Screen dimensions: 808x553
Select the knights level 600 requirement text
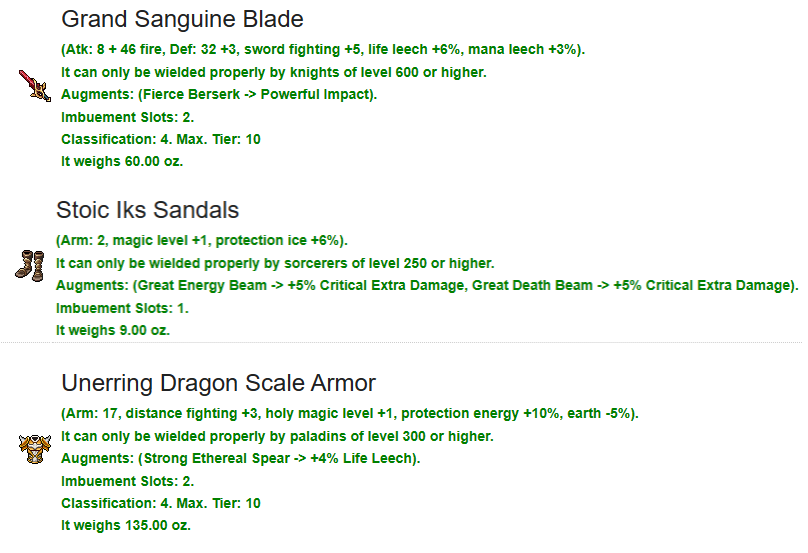click(x=274, y=72)
